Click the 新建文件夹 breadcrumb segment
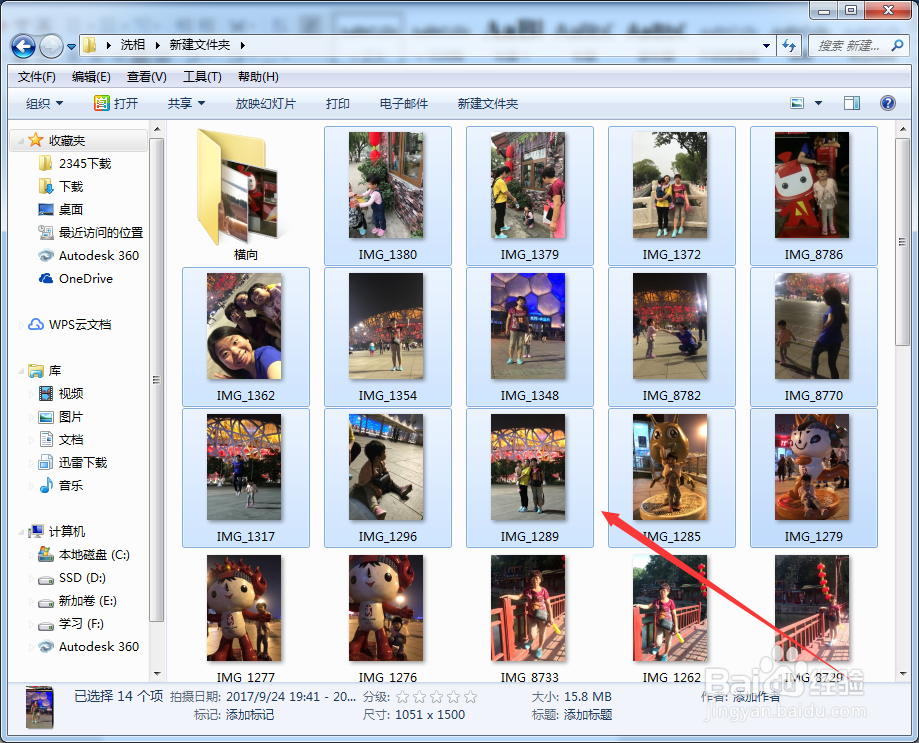919x743 pixels. pyautogui.click(x=200, y=45)
